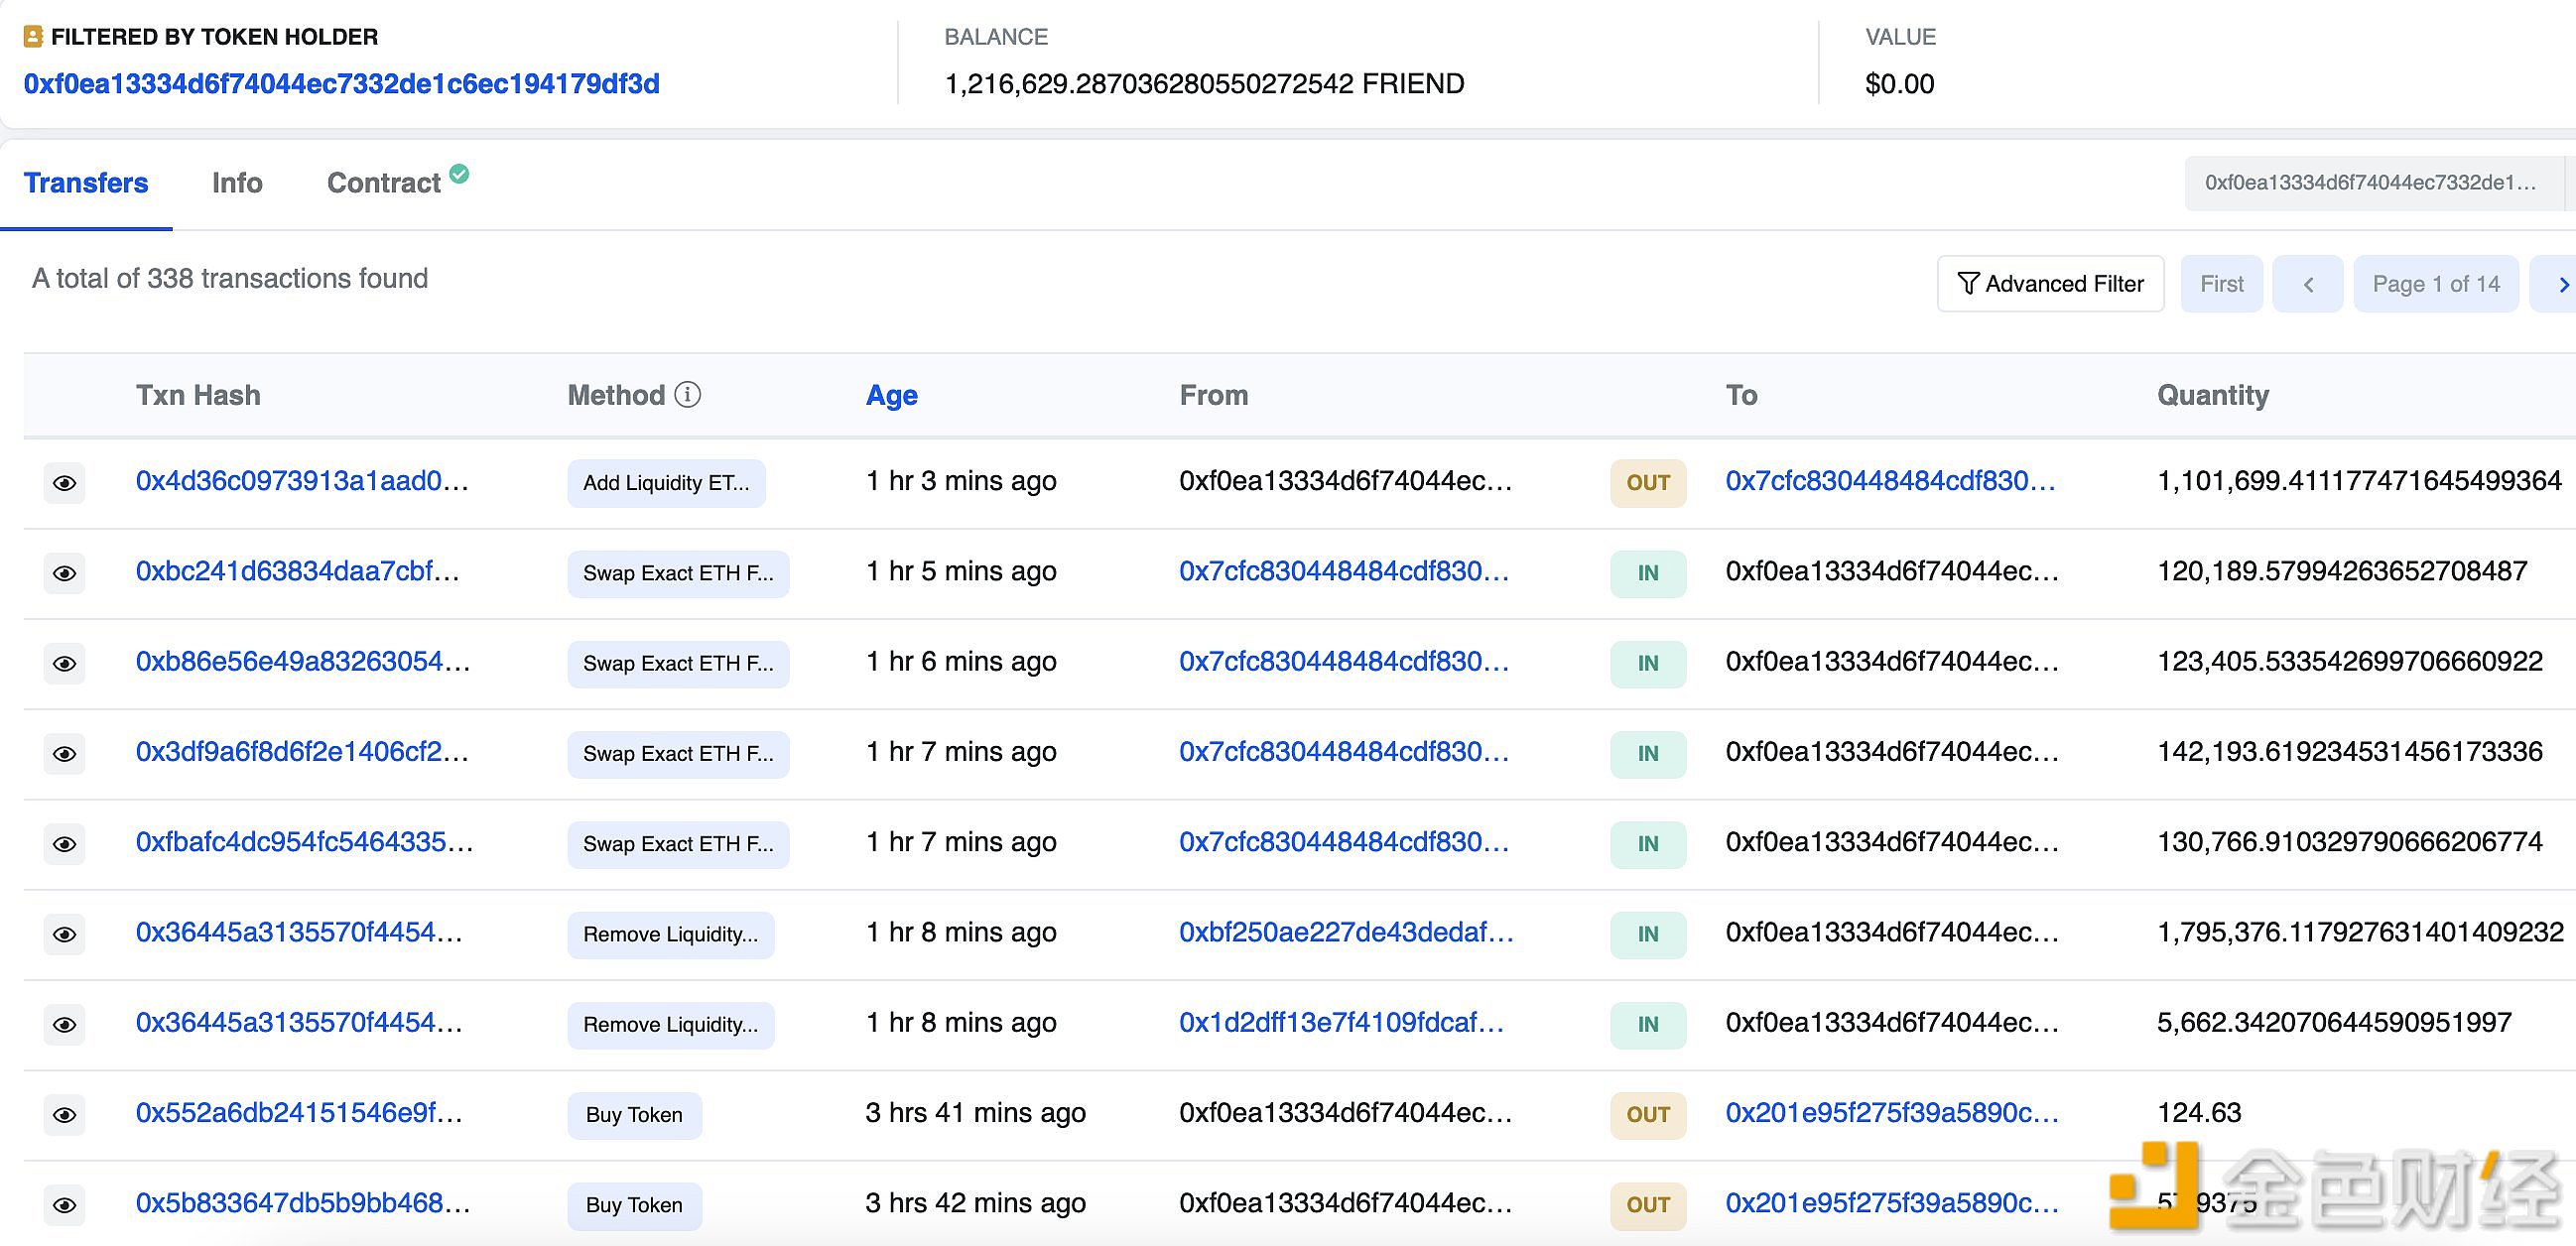Click the verified checkmark next to Contract
The height and width of the screenshot is (1246, 2576).
tap(459, 174)
